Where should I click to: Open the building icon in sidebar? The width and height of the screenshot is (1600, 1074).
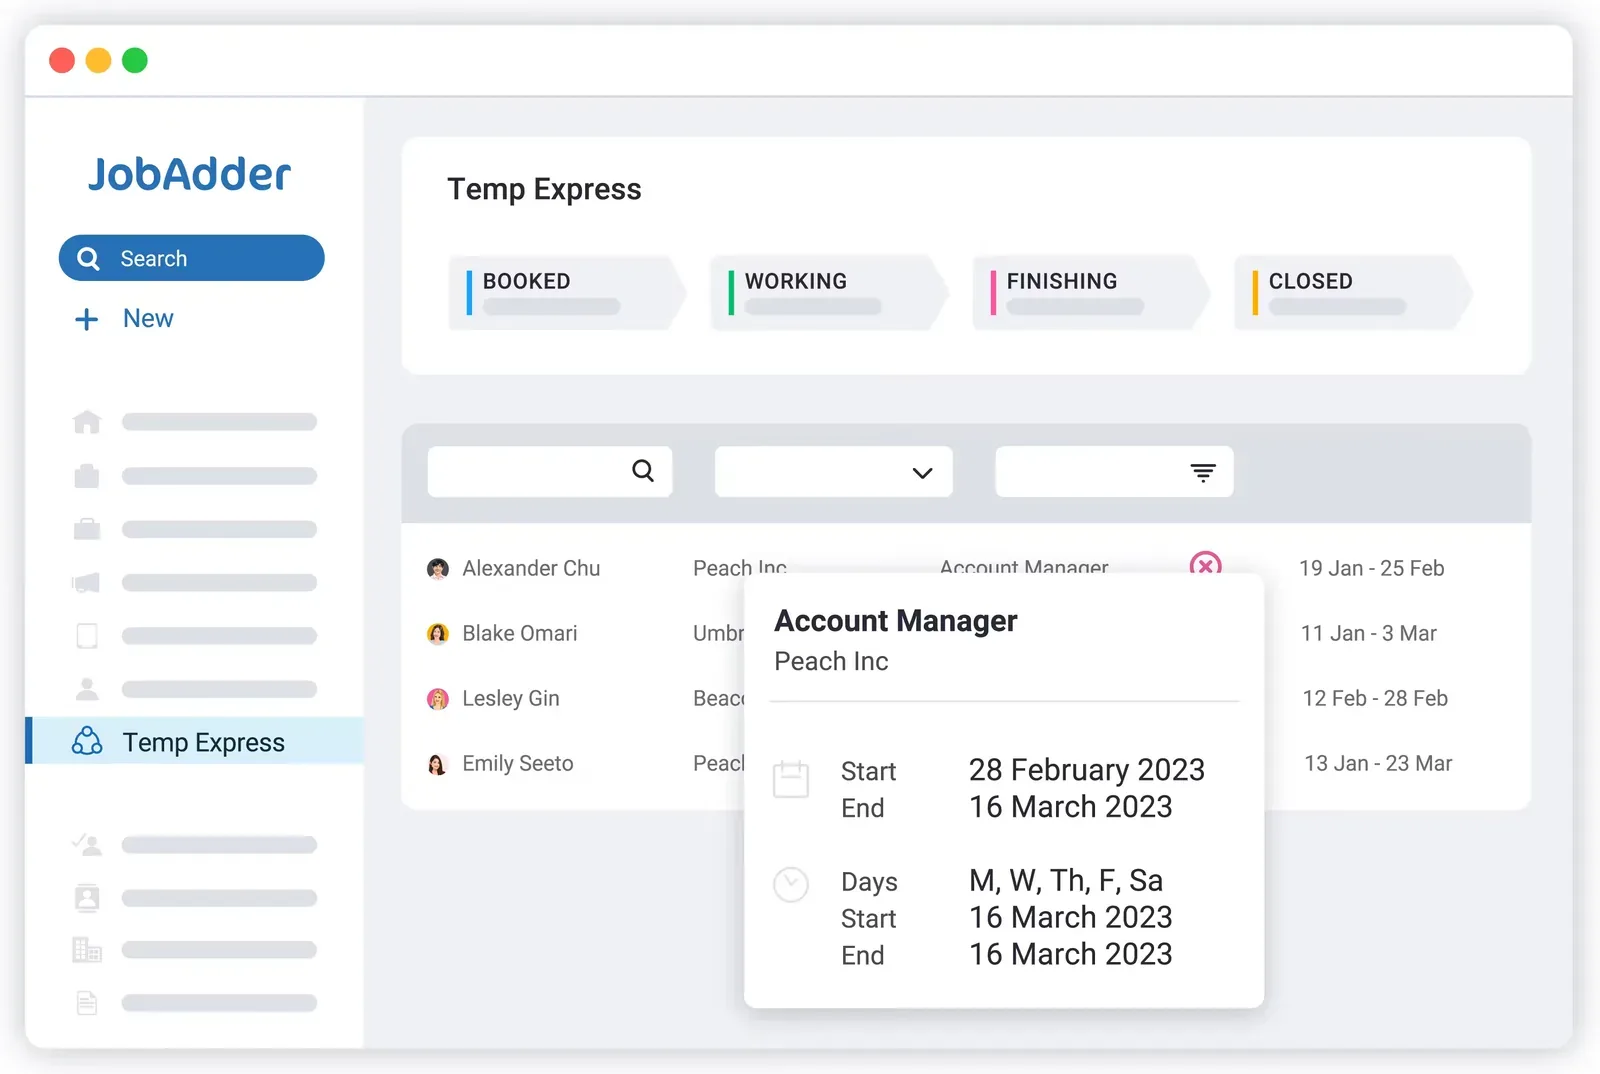click(x=87, y=949)
